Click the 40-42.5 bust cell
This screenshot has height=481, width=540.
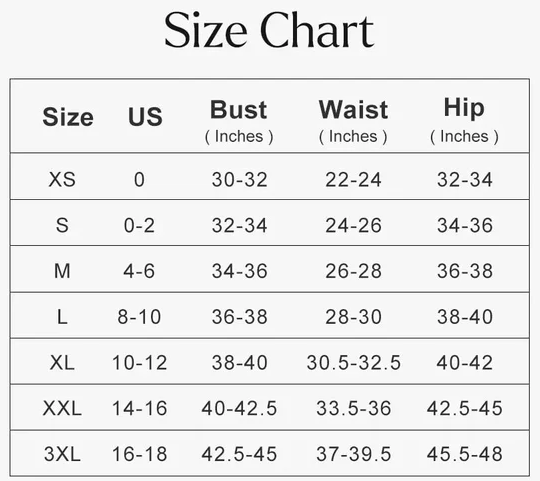239,408
